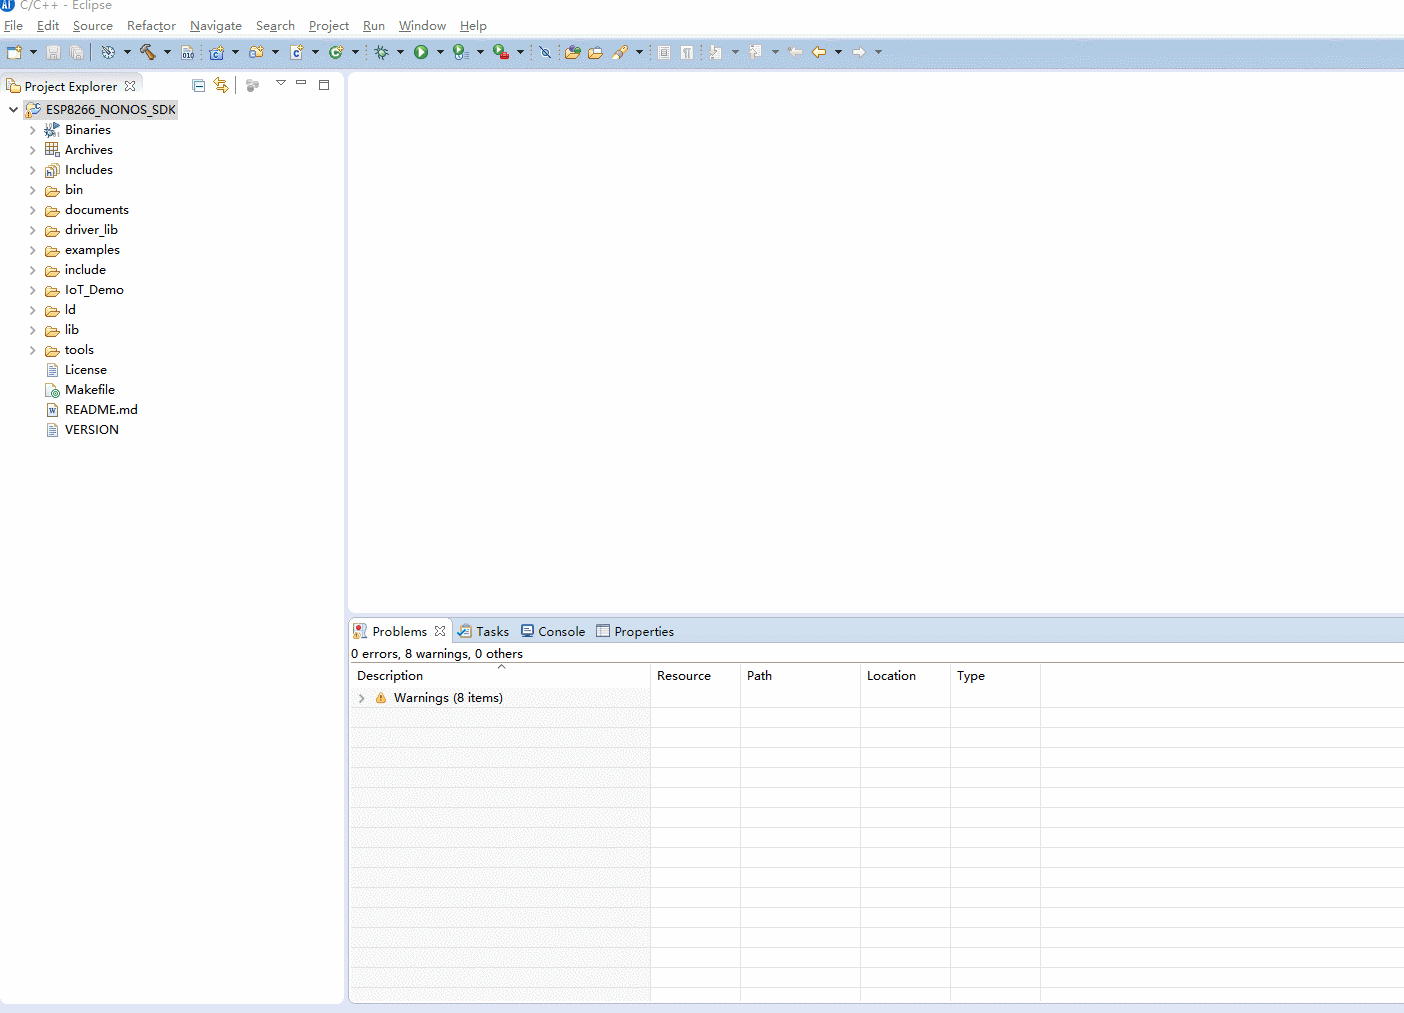Click the External Tools run icon
This screenshot has width=1404, height=1013.
coord(501,52)
